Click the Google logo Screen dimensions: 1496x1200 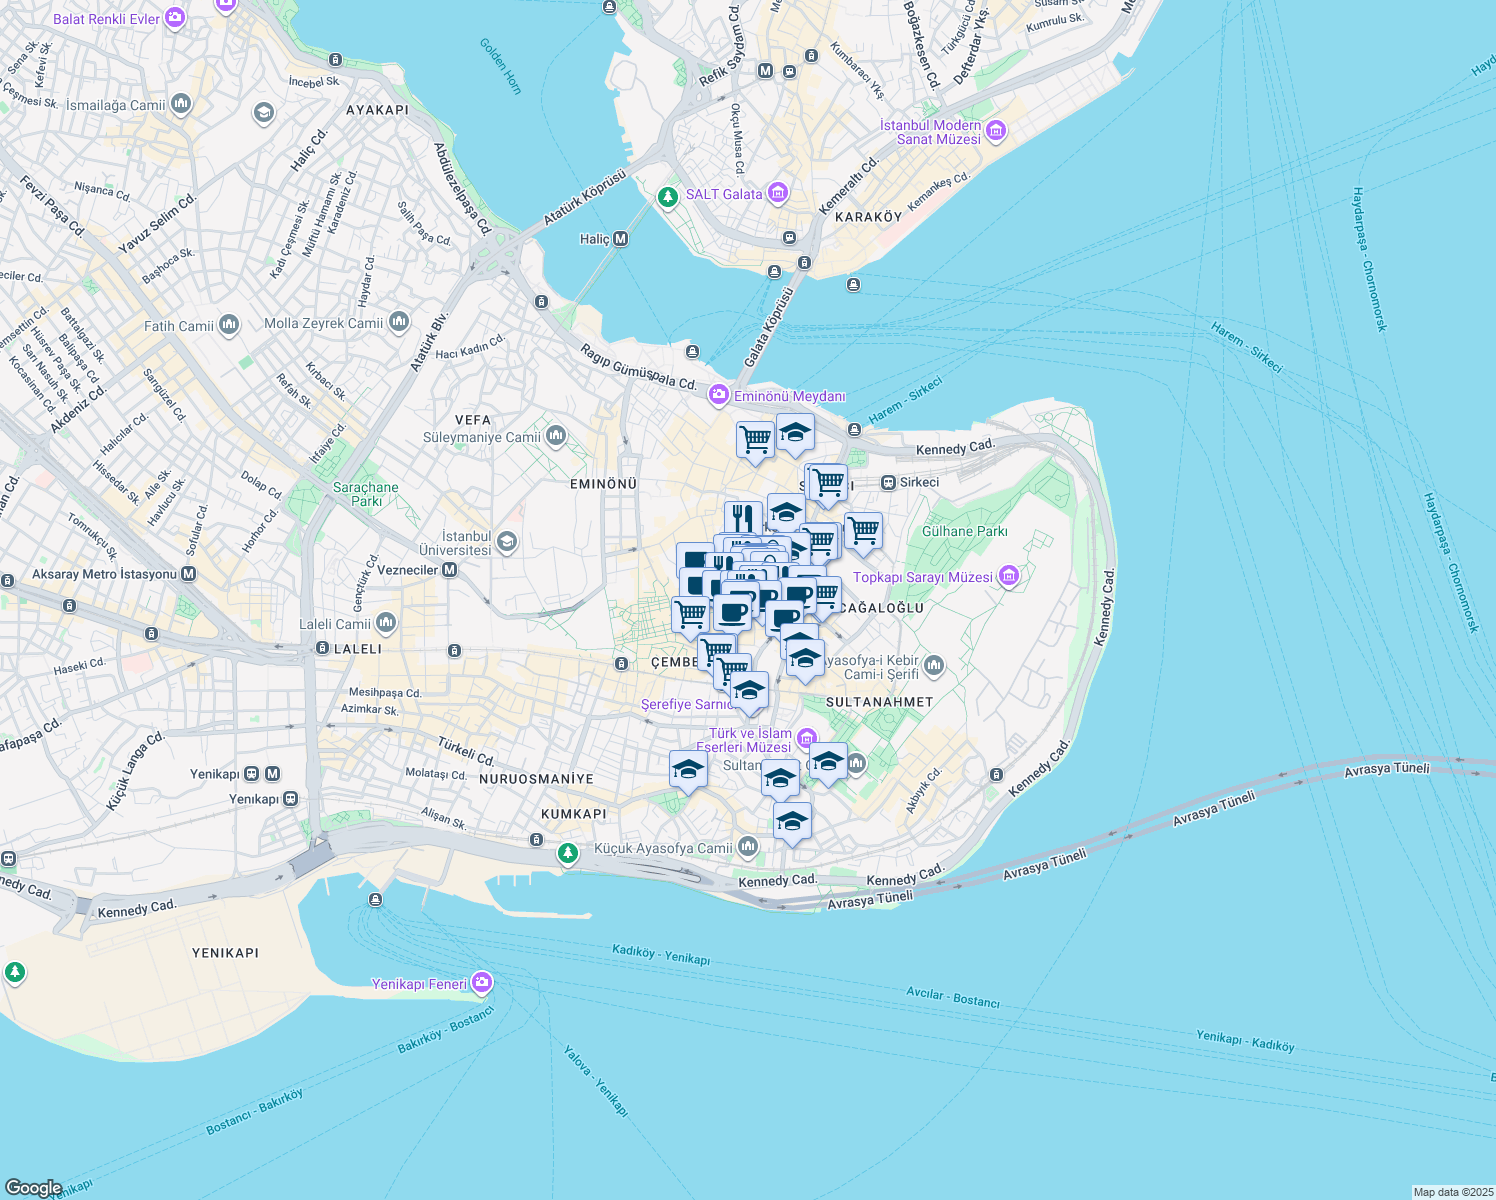point(33,1188)
